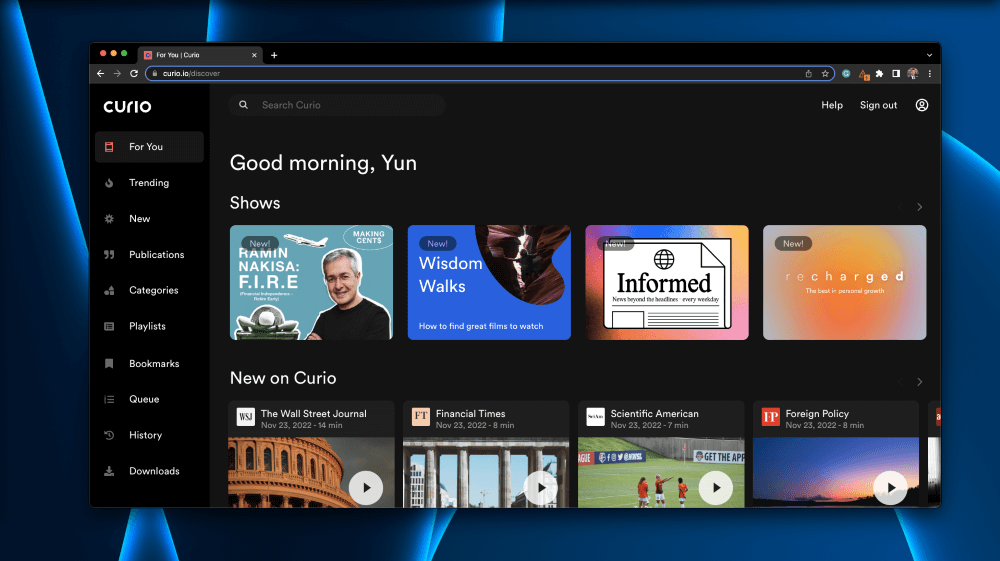The image size is (1000, 561).
Task: Click the Financial Times FT logo
Action: point(420,417)
